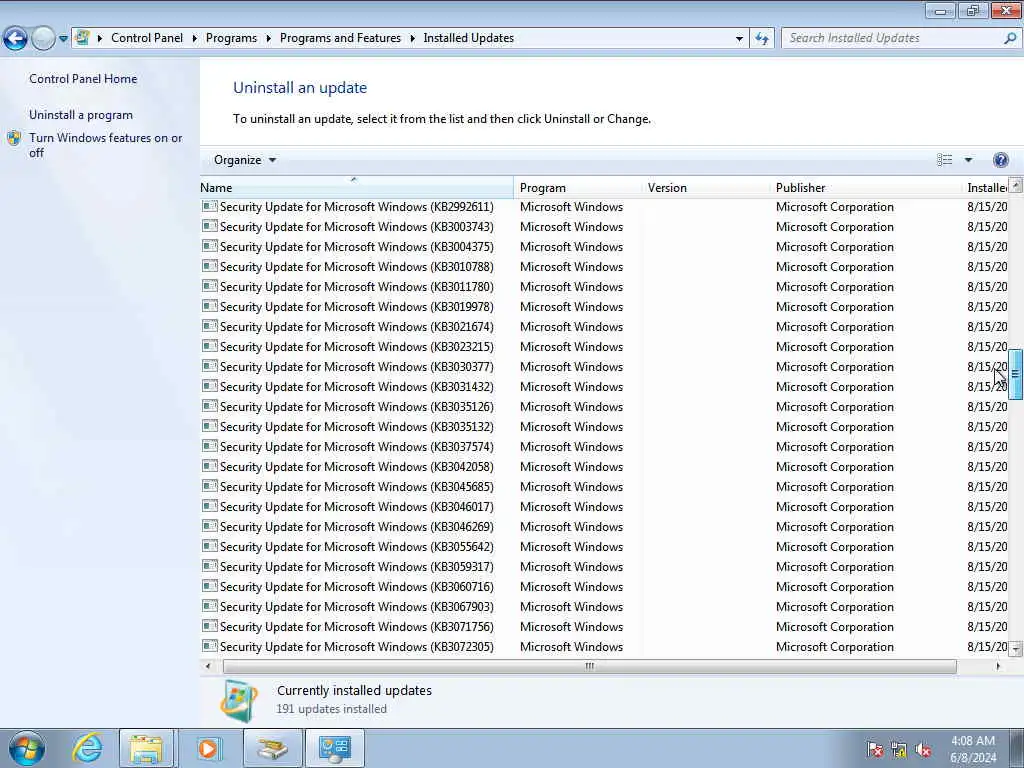1024x768 pixels.
Task: Click icon of update KB3023215
Action: pos(210,346)
